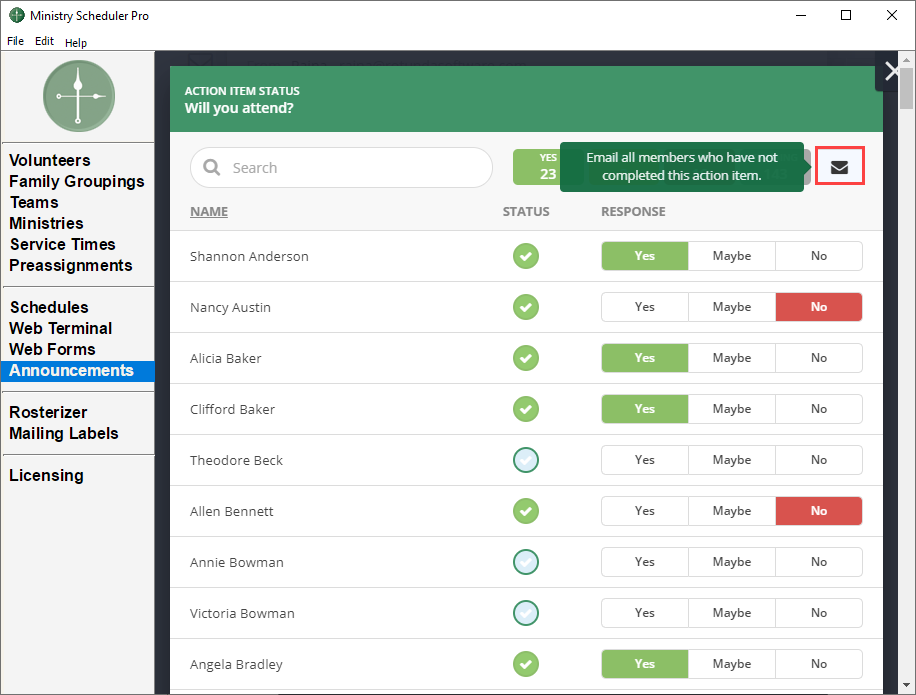916x695 pixels.
Task: Sort by the NAME column header
Action: click(x=209, y=211)
